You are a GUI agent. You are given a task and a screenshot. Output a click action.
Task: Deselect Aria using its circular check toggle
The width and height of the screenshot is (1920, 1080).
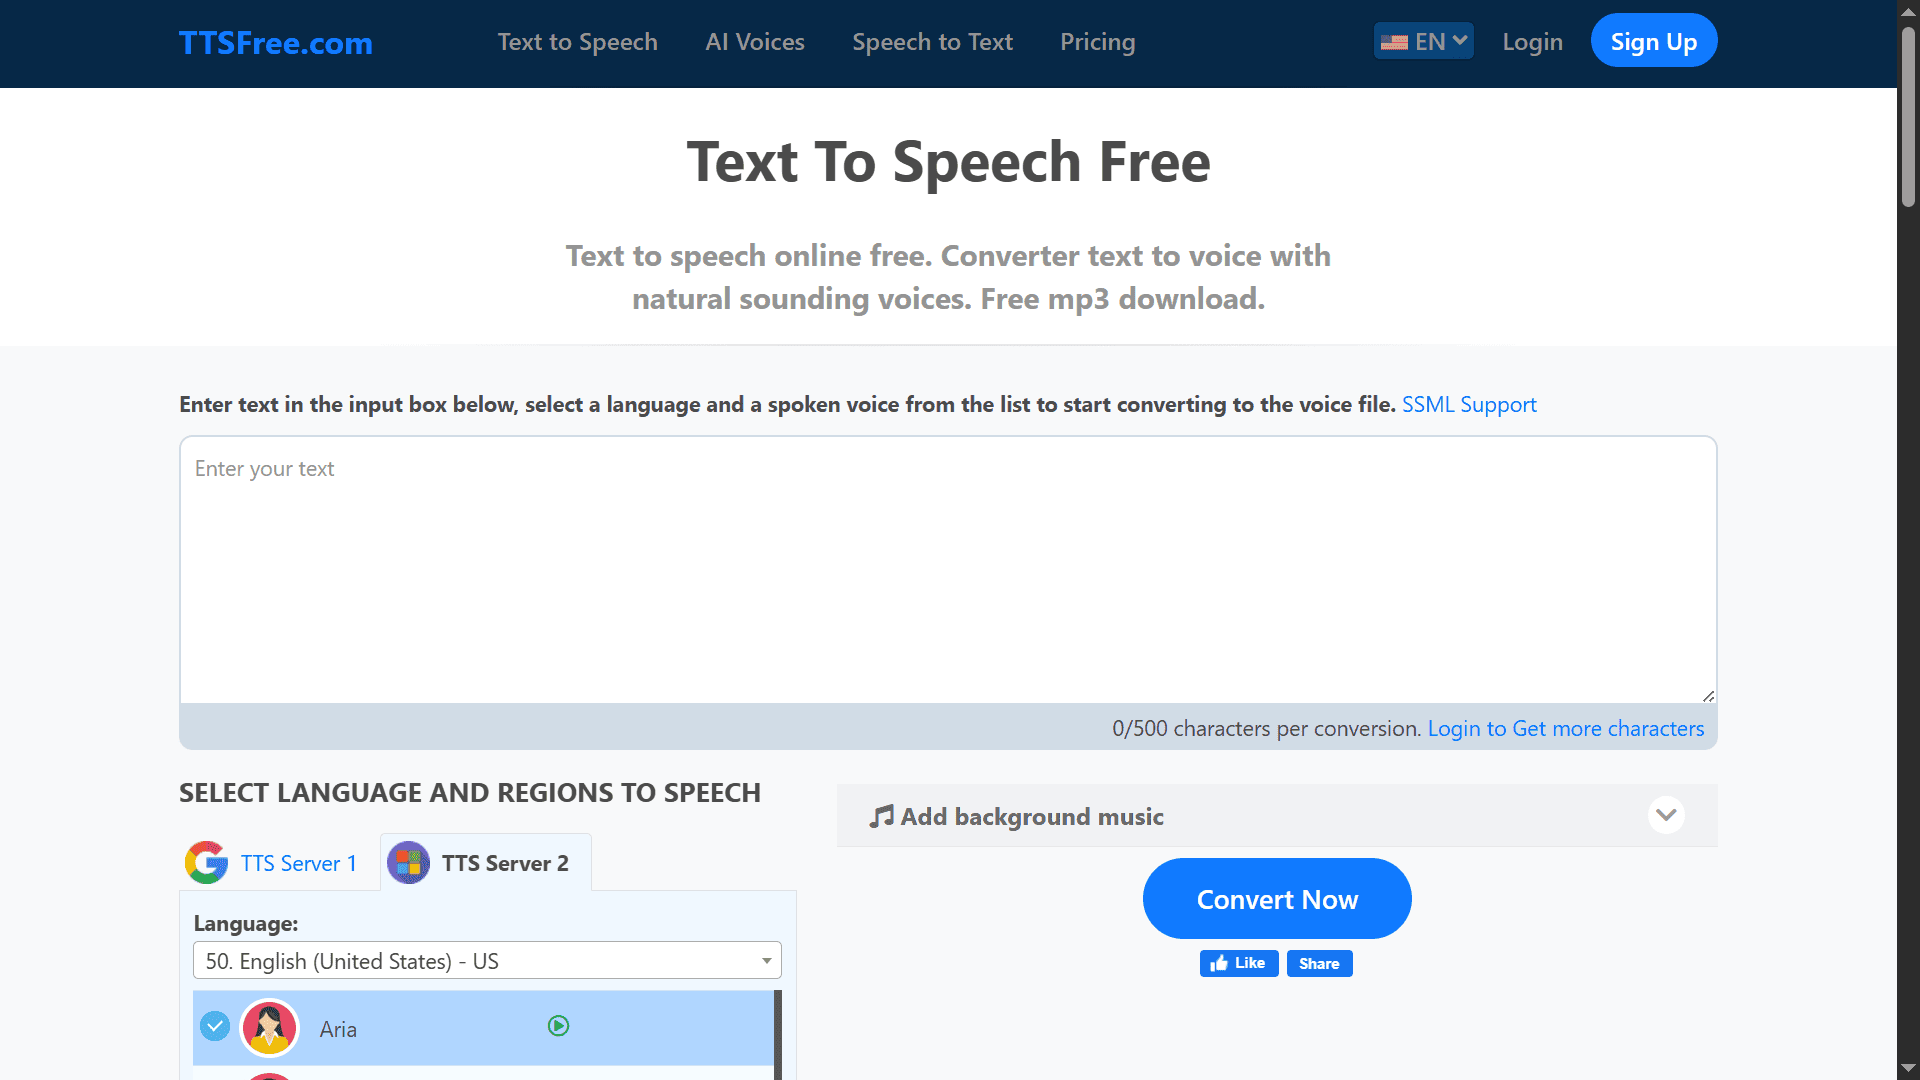[x=215, y=1026]
